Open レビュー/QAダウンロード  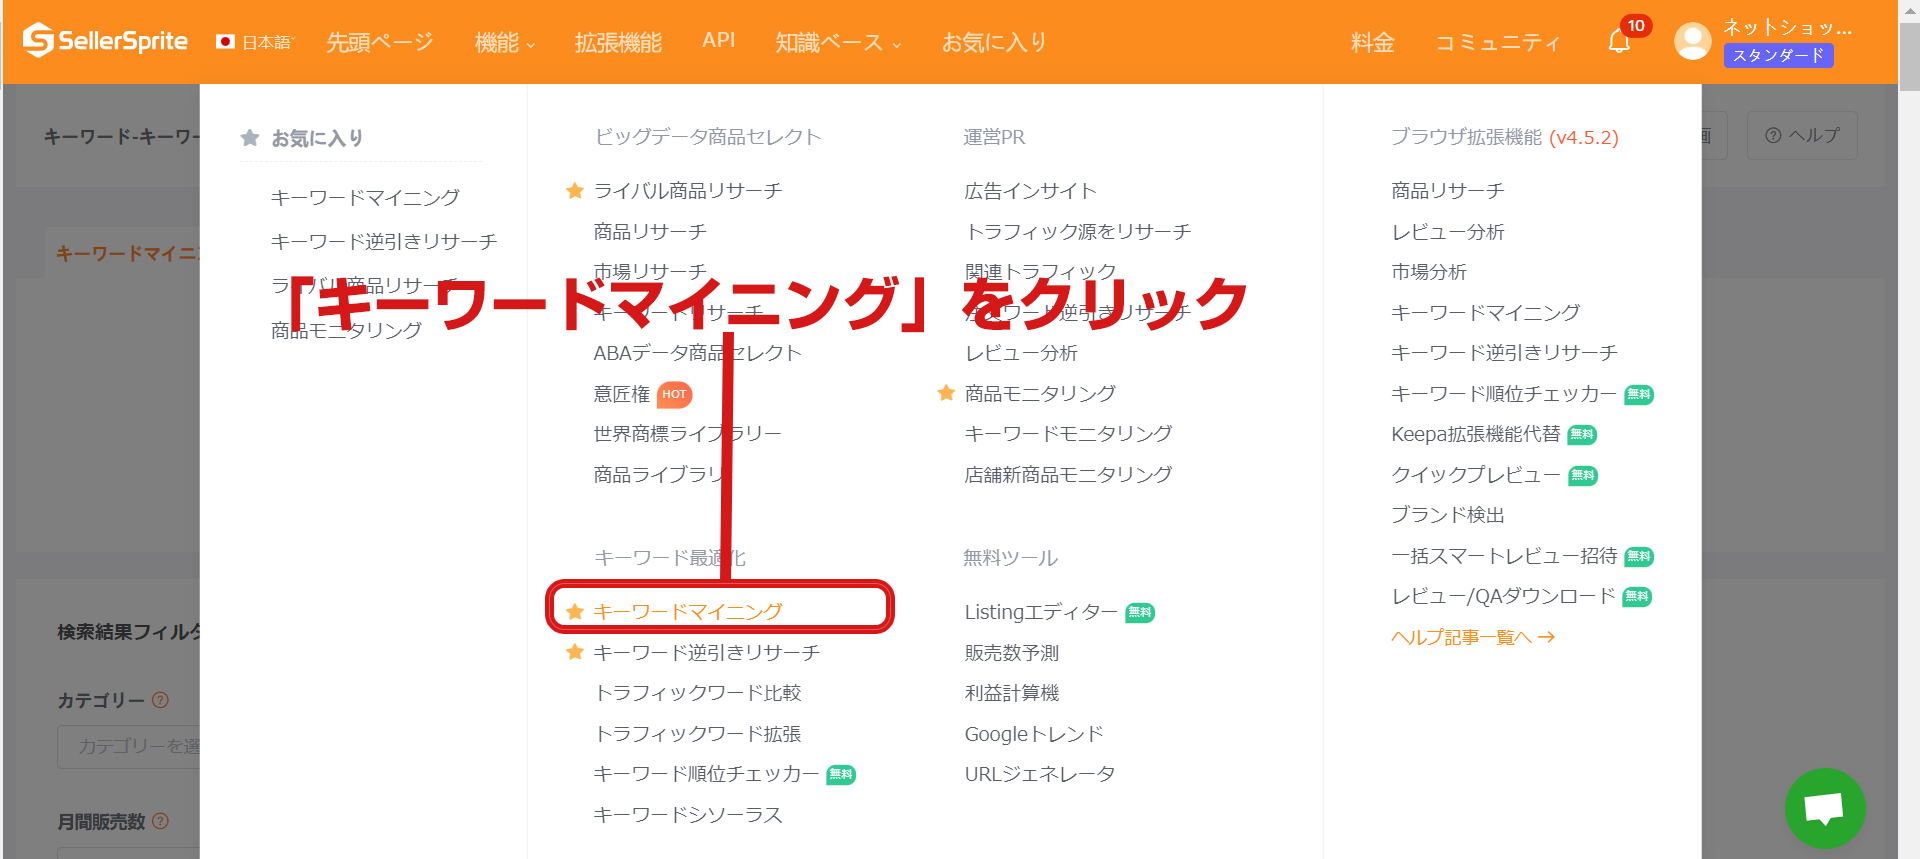1503,596
